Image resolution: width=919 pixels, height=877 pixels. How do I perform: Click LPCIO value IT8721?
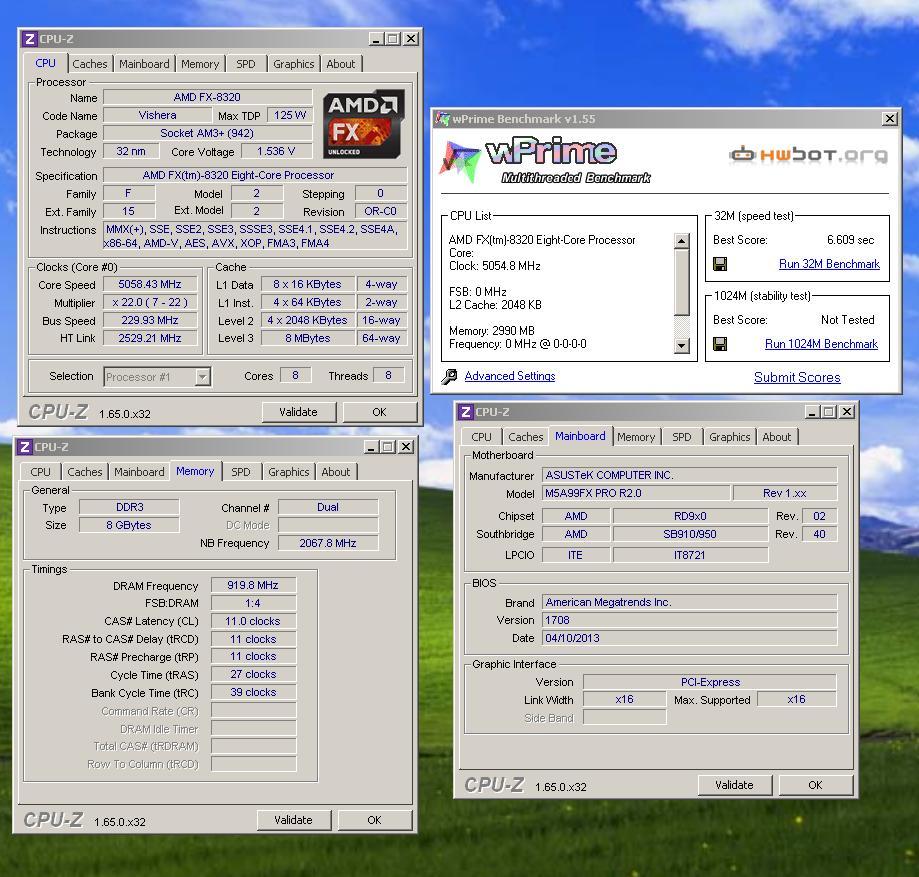690,555
